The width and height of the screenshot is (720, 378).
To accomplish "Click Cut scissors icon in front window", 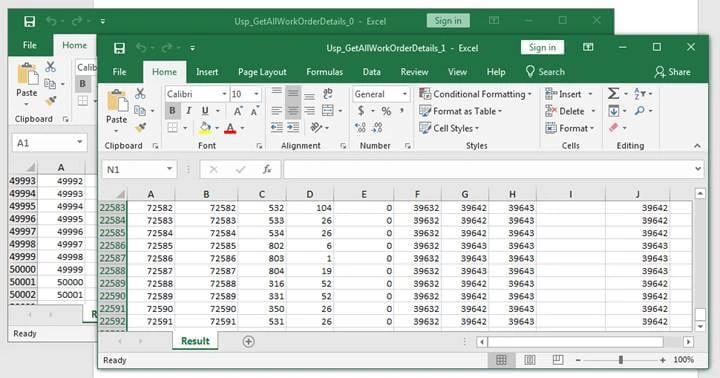I will 140,94.
